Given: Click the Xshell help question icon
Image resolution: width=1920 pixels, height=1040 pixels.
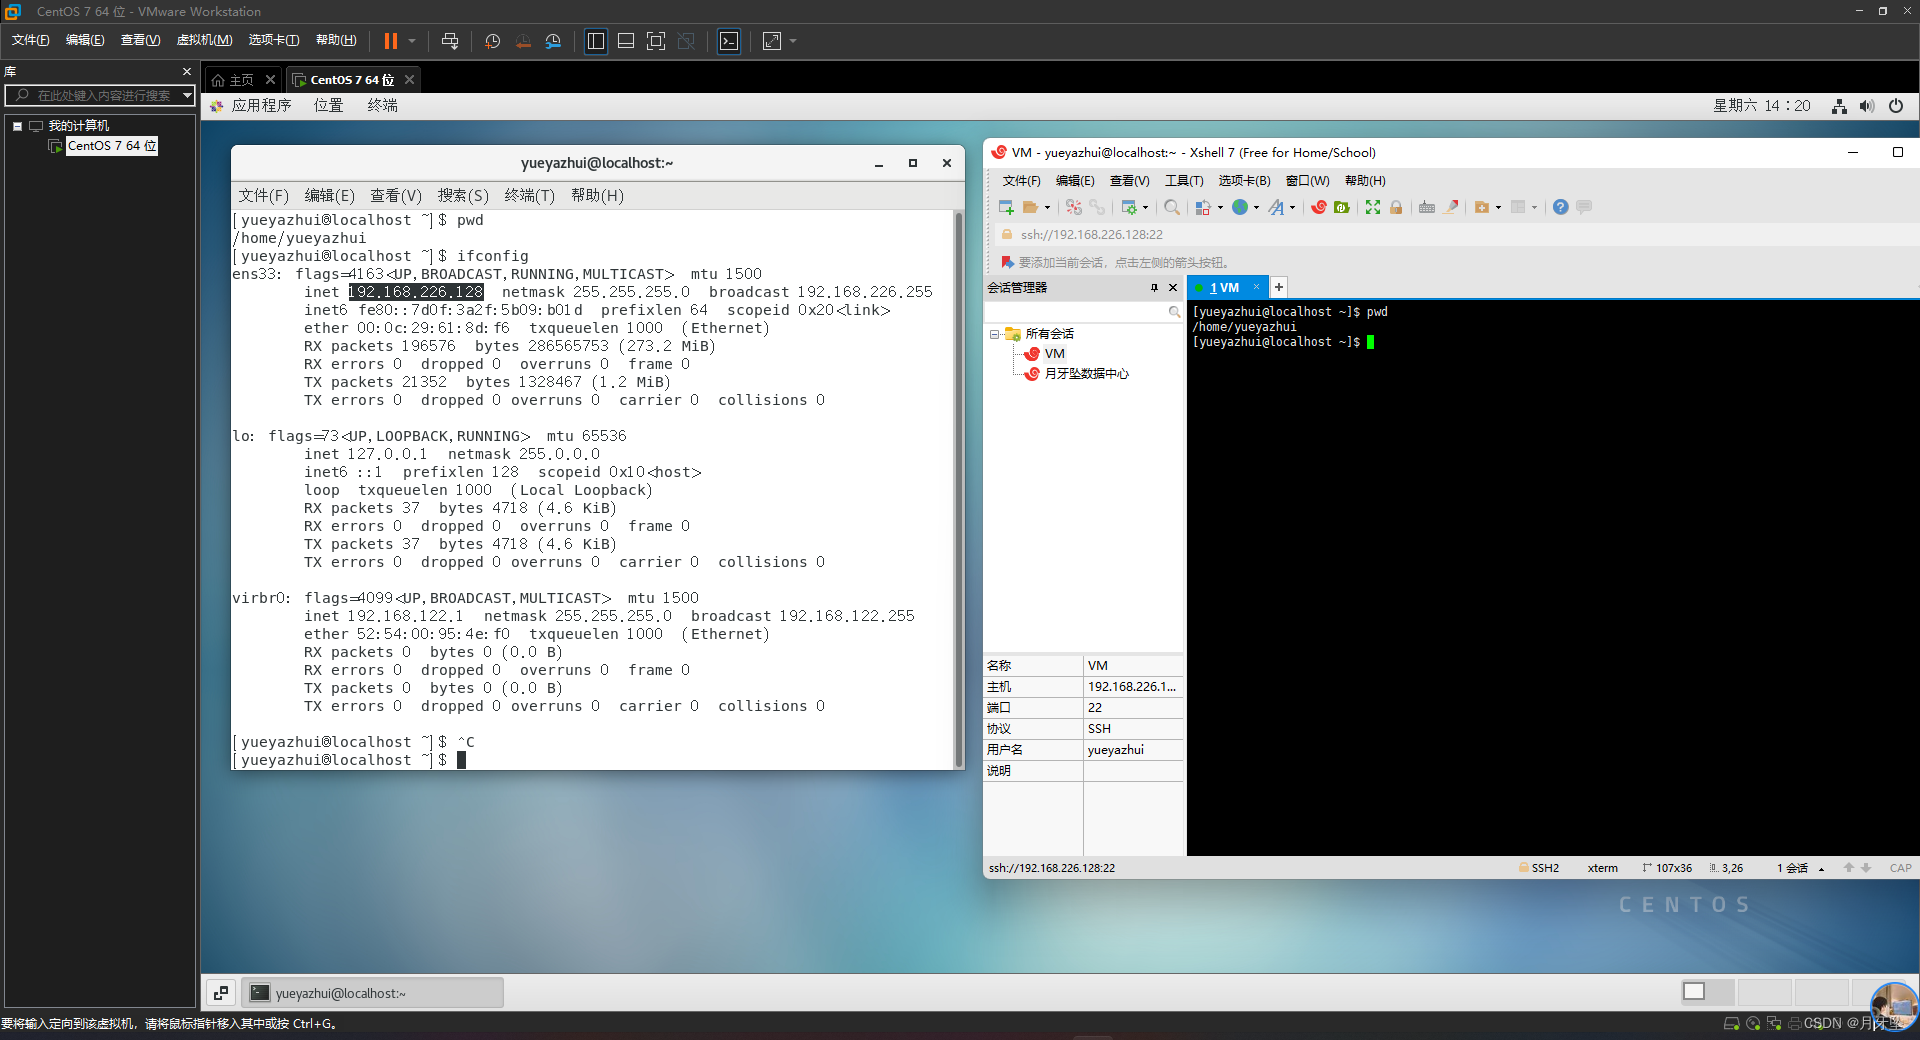Looking at the screenshot, I should 1560,207.
